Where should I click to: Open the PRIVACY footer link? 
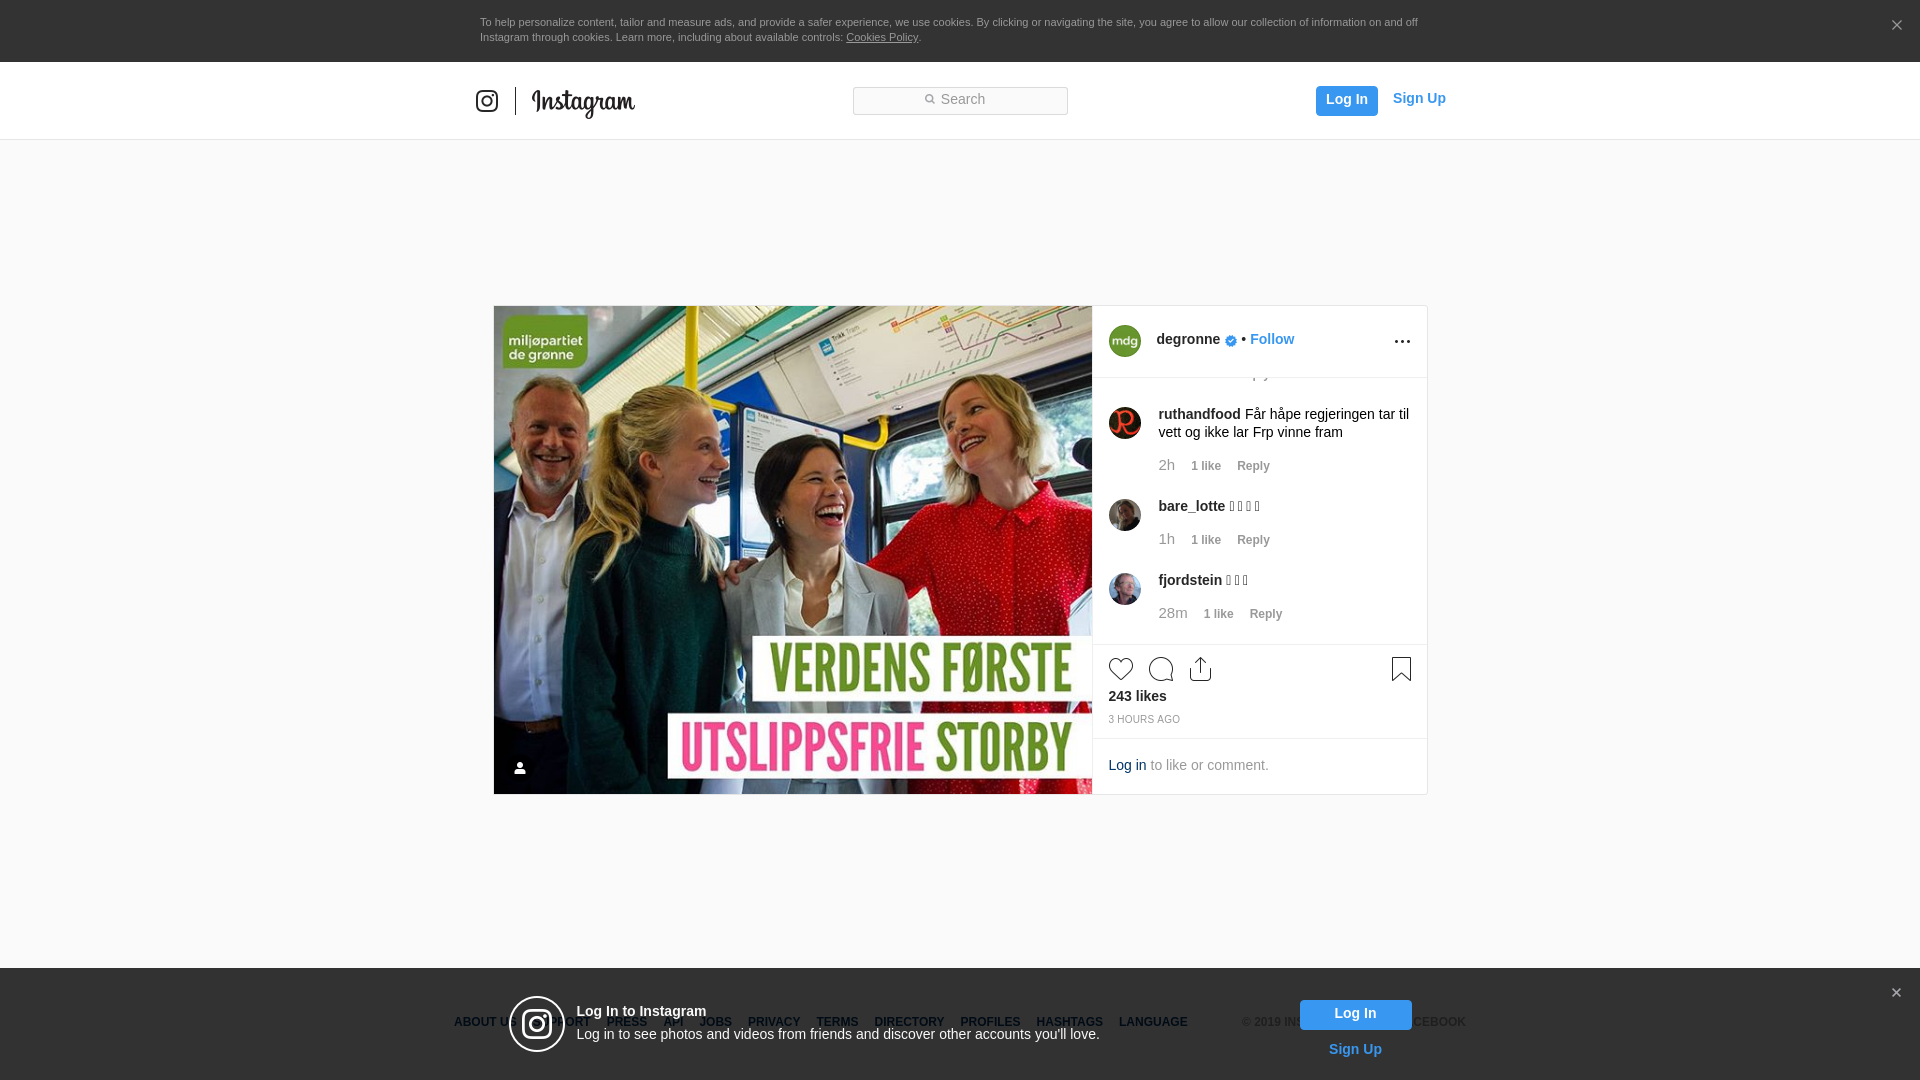click(x=774, y=1022)
